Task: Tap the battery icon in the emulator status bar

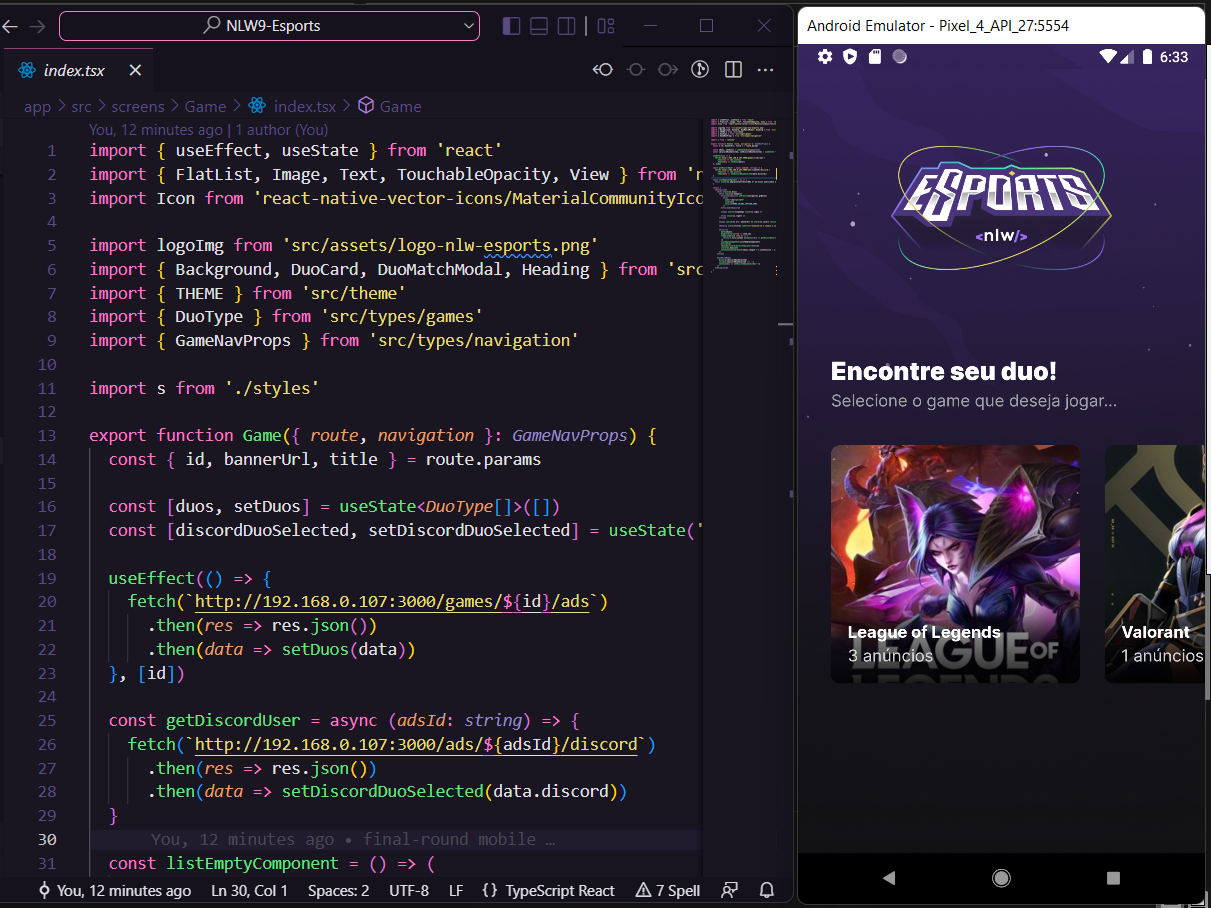Action: pos(1148,57)
